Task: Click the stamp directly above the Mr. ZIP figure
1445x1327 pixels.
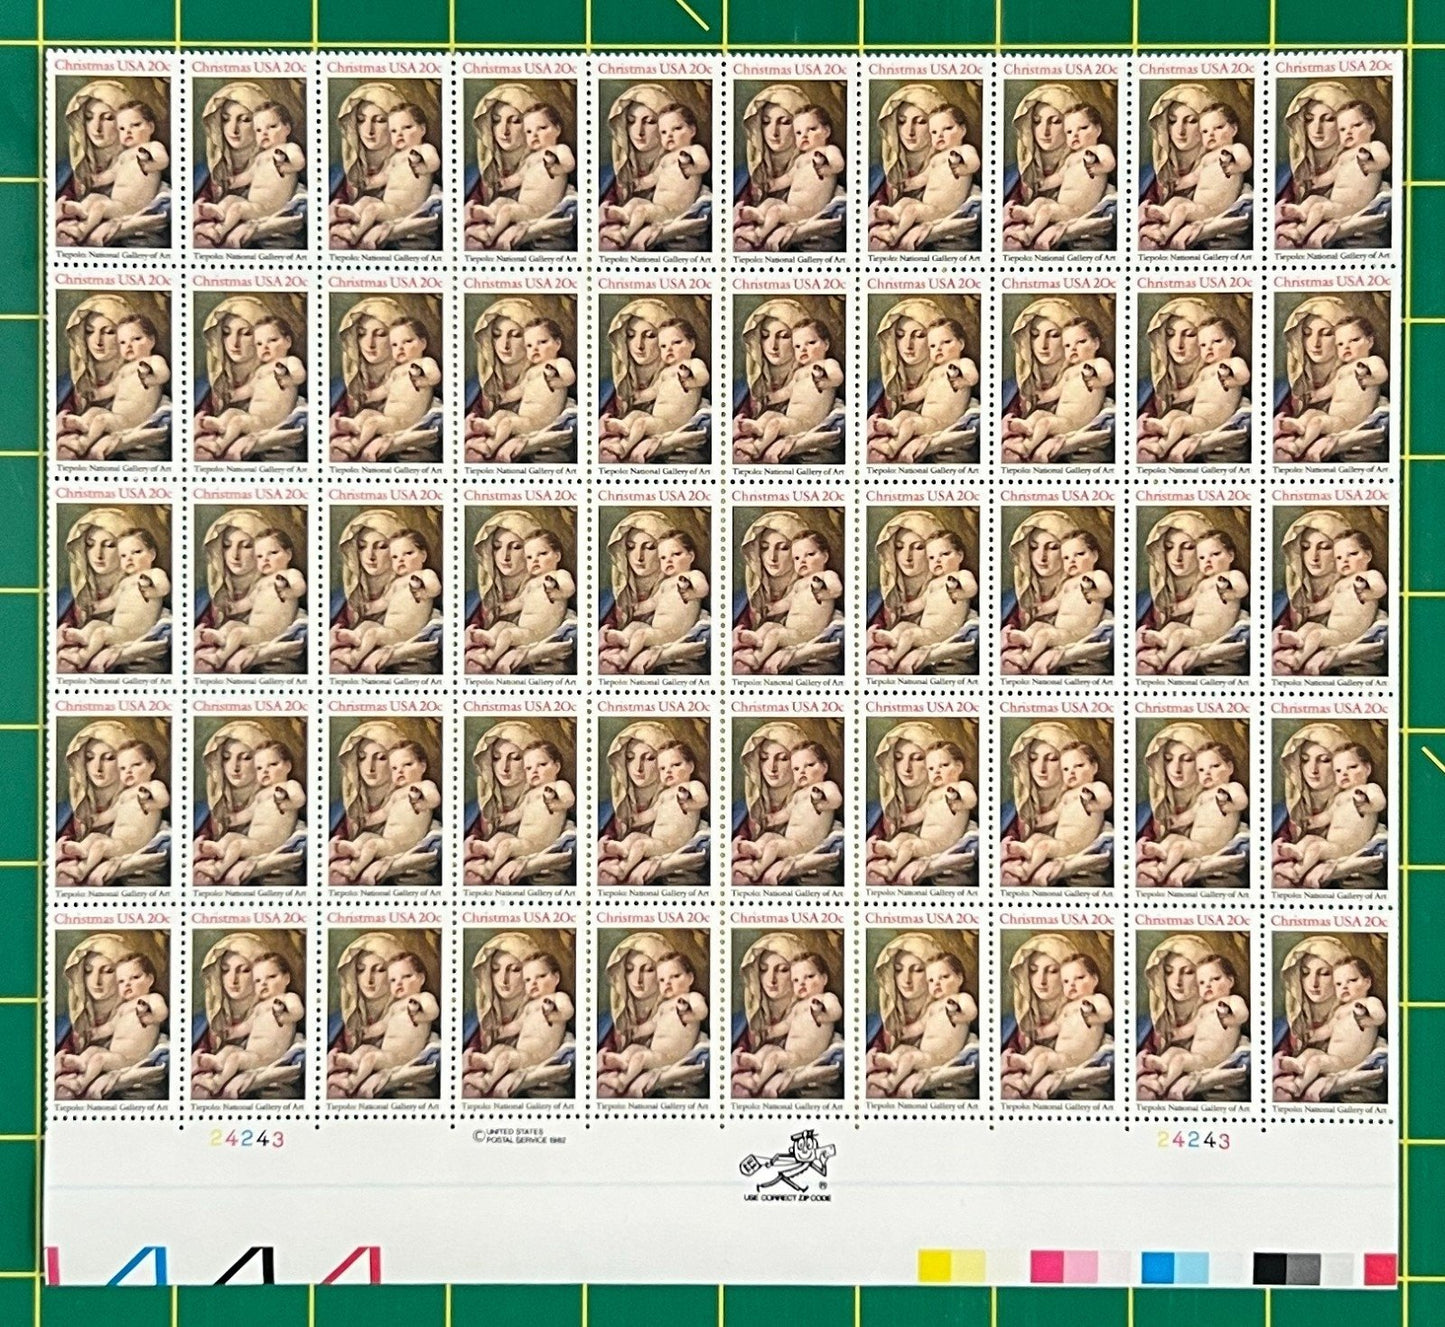Action: coord(788,1012)
